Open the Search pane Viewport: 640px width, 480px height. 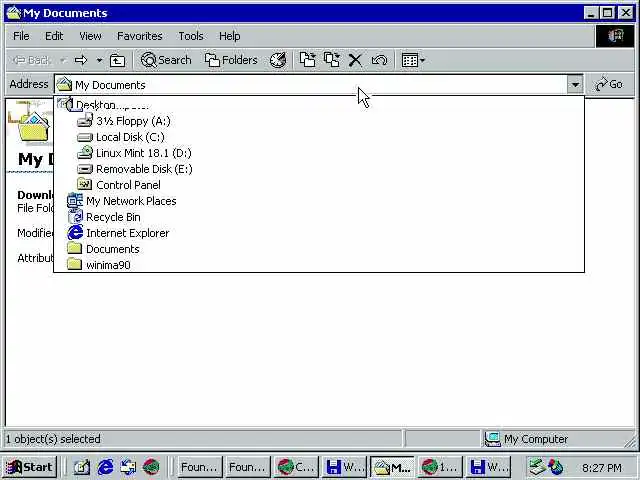point(166,60)
